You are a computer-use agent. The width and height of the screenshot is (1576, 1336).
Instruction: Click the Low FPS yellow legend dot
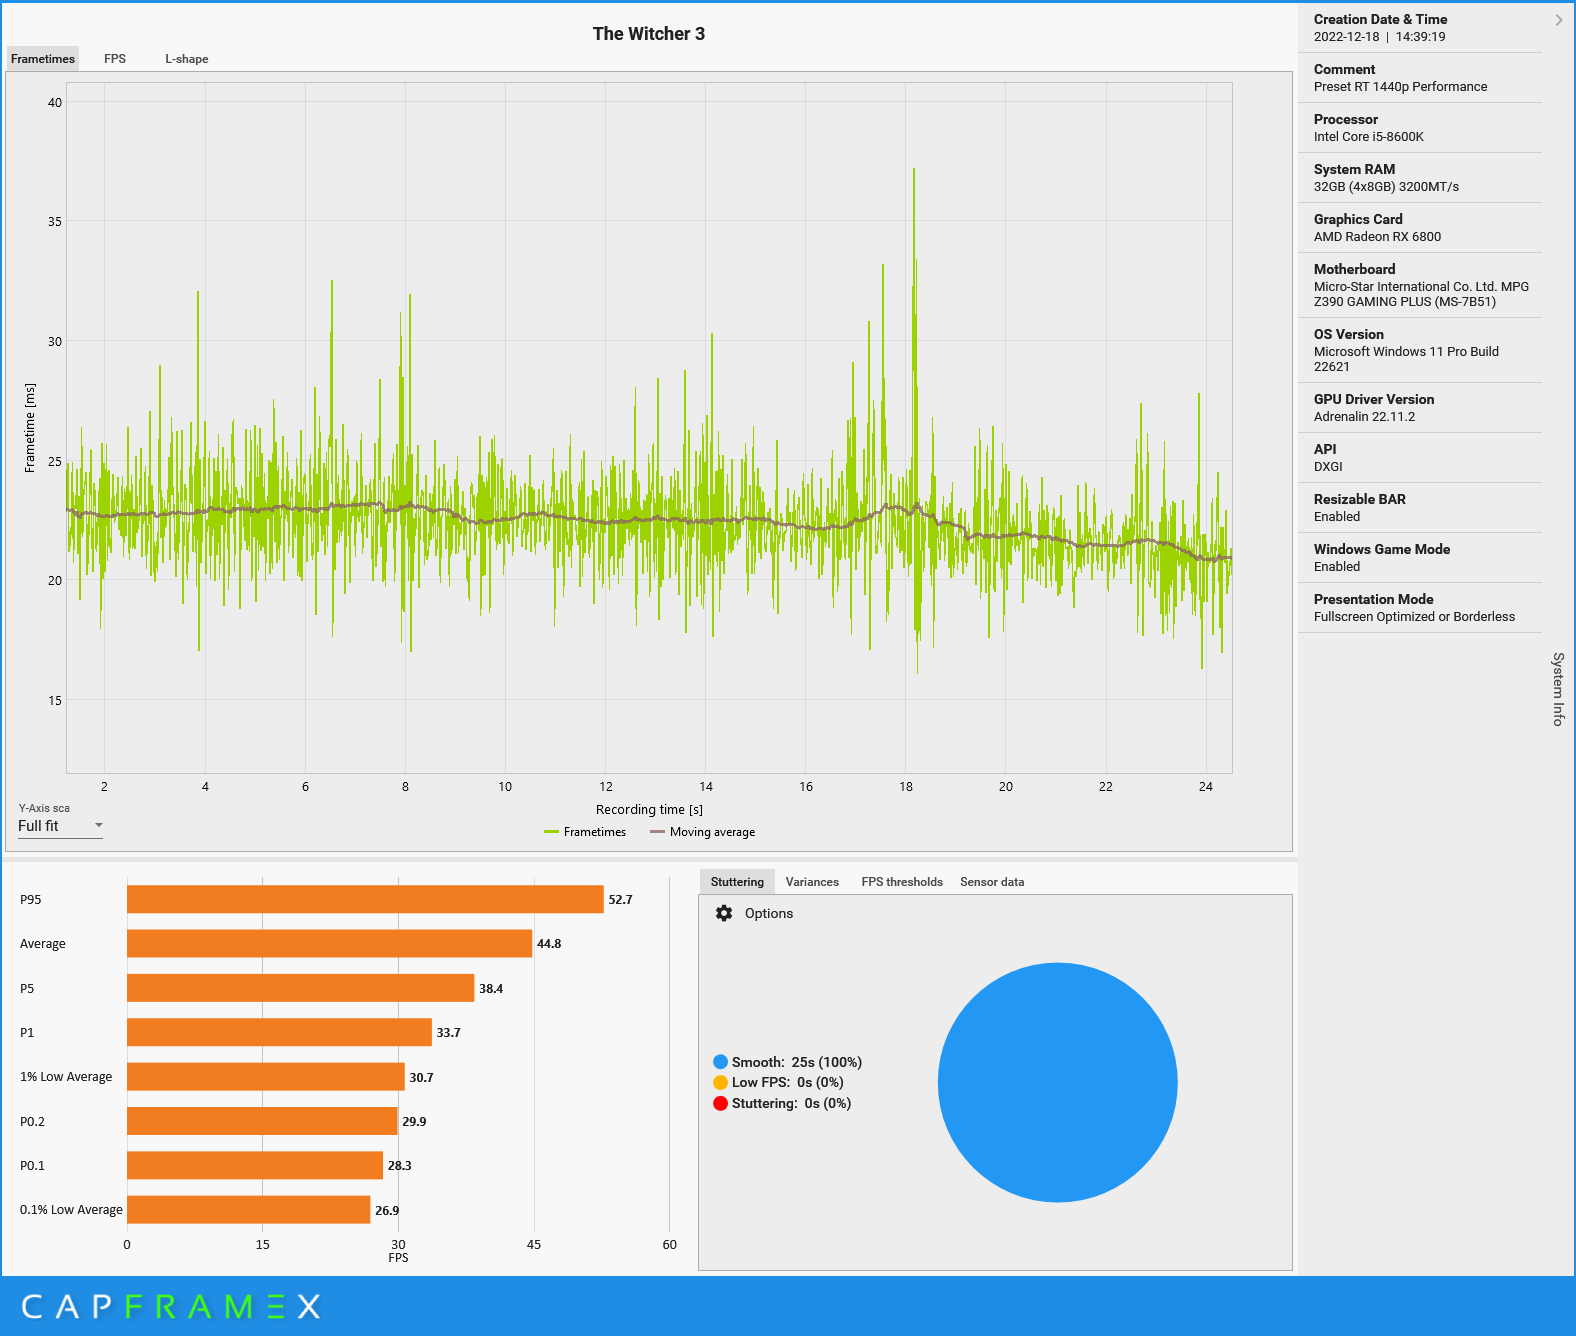(x=720, y=1082)
